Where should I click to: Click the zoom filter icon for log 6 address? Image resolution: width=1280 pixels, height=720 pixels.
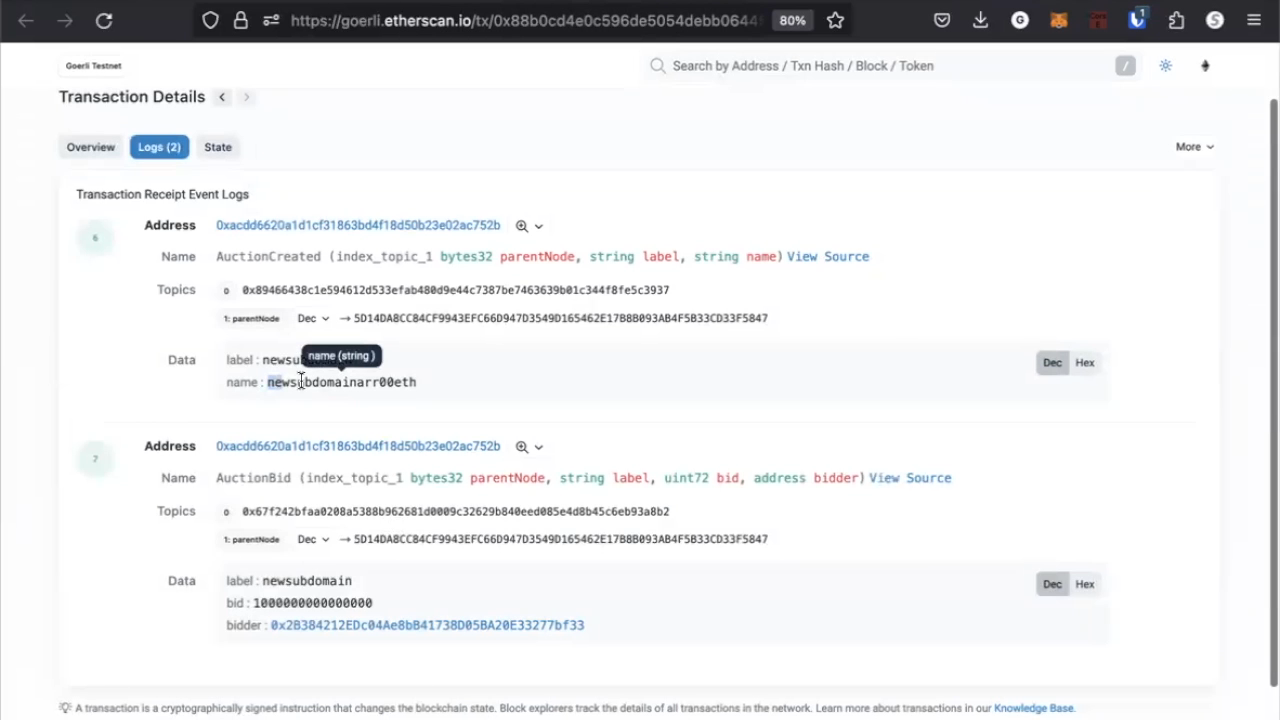[521, 226]
